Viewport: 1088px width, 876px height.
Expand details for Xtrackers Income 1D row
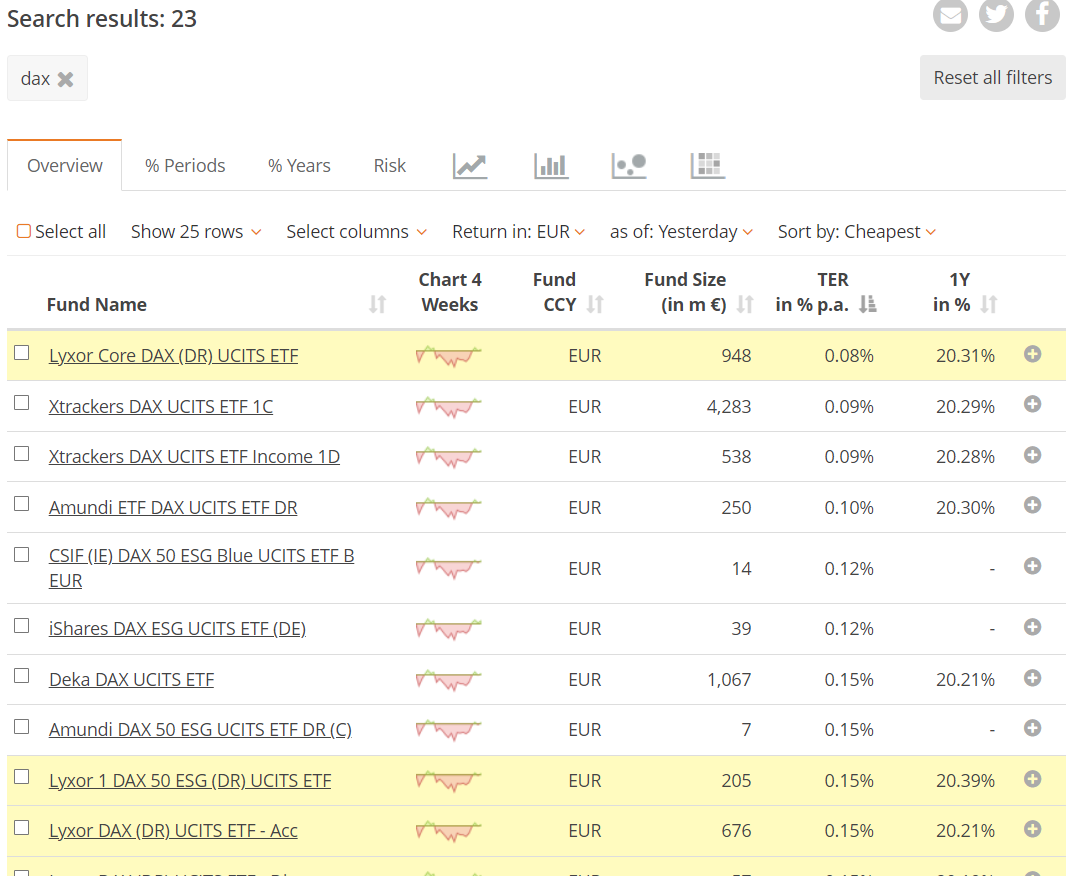coord(1032,455)
